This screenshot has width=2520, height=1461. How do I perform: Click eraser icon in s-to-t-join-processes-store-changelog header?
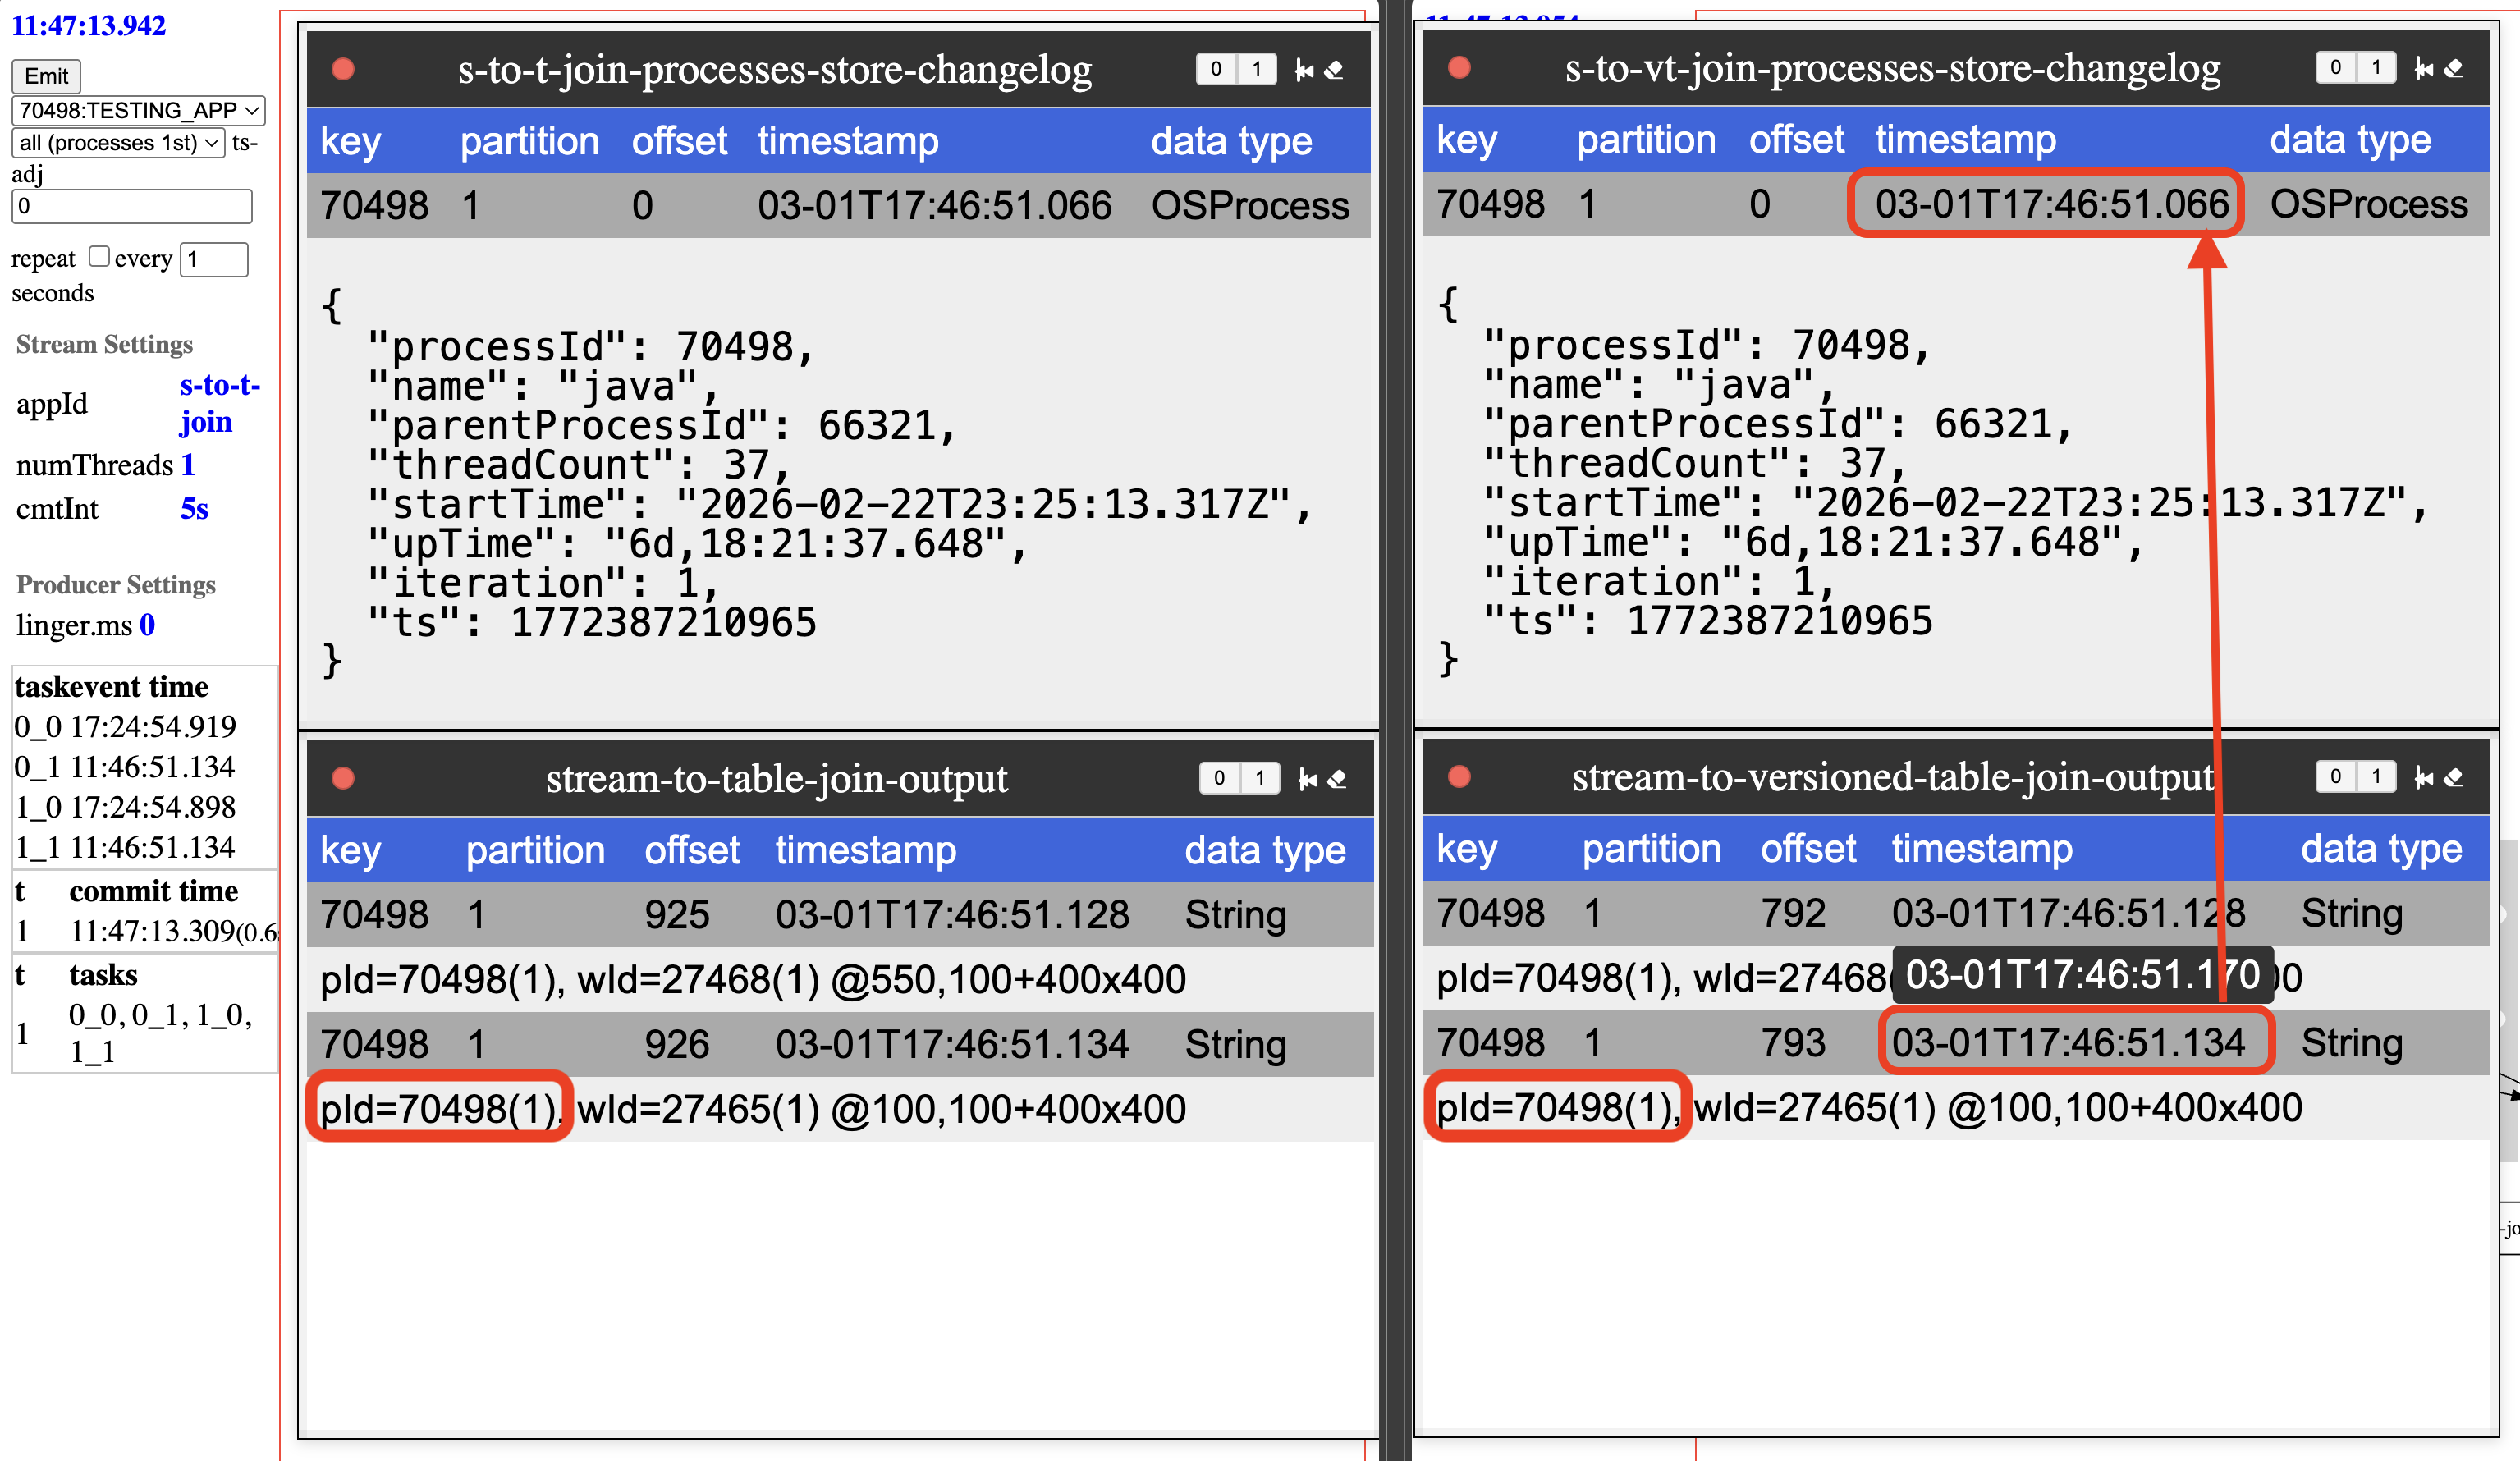(x=1334, y=70)
